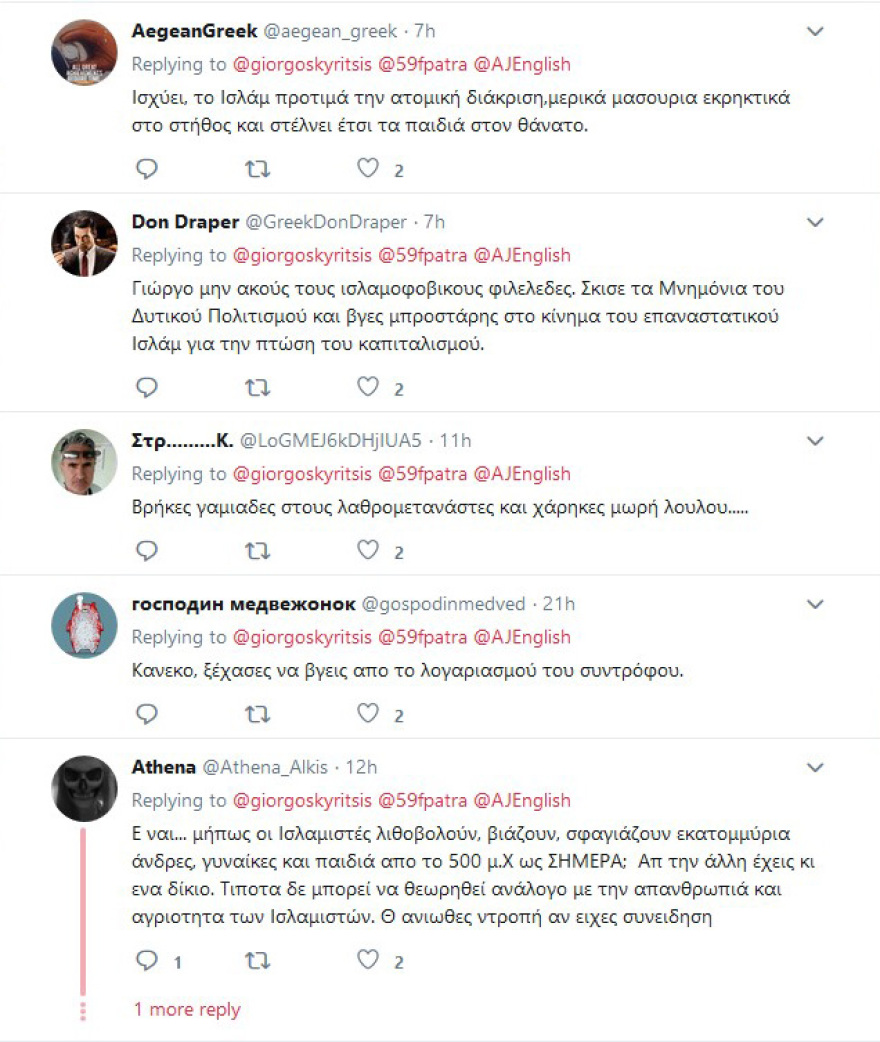Show the 1 more reply
The image size is (880, 1042).
point(186,1009)
